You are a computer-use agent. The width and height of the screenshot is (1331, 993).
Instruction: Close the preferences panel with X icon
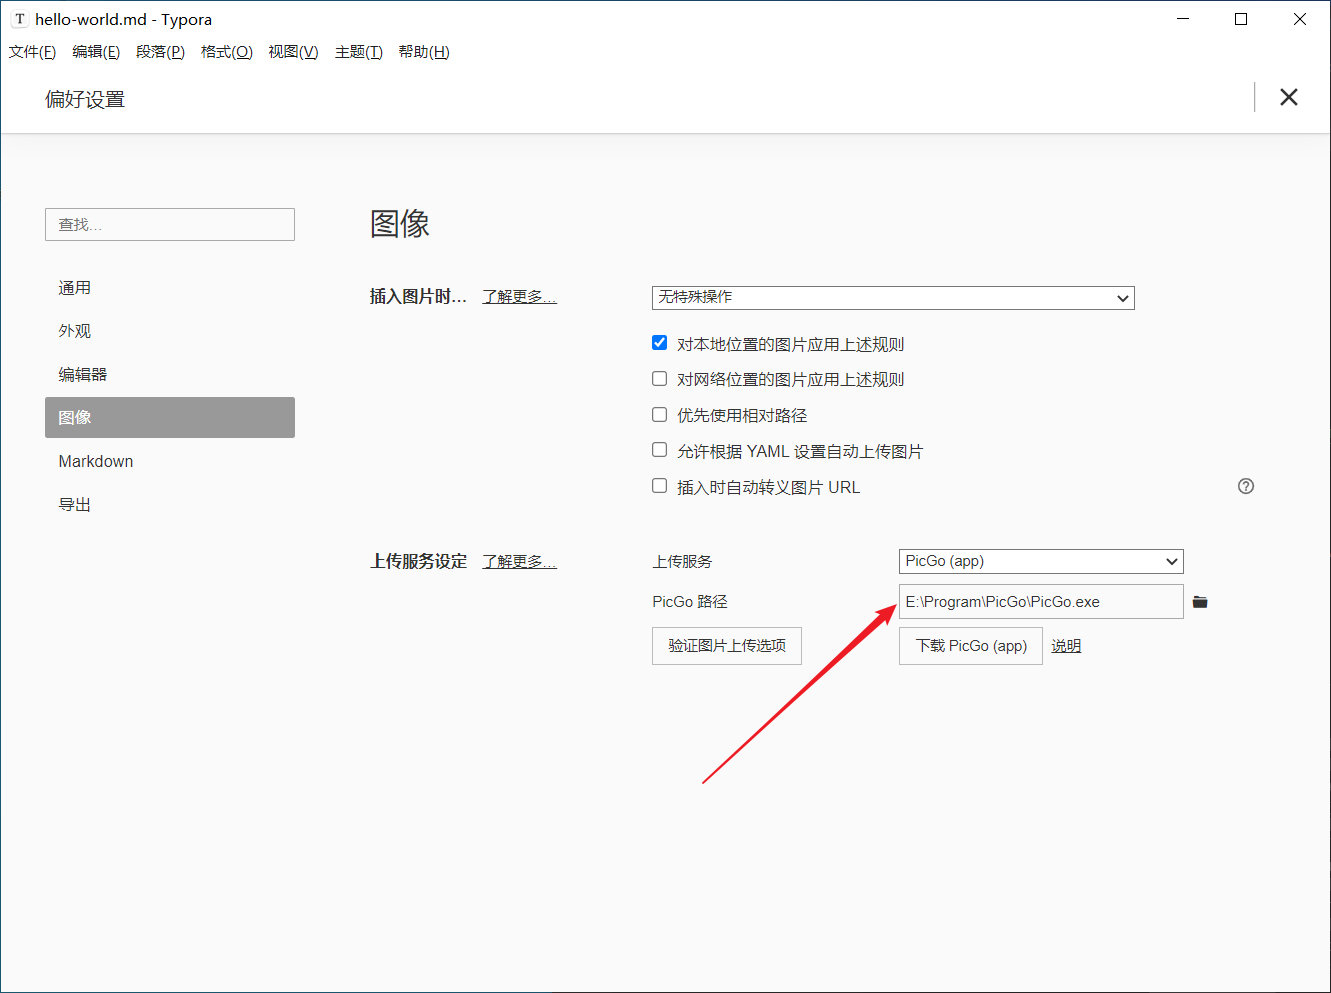pyautogui.click(x=1288, y=97)
